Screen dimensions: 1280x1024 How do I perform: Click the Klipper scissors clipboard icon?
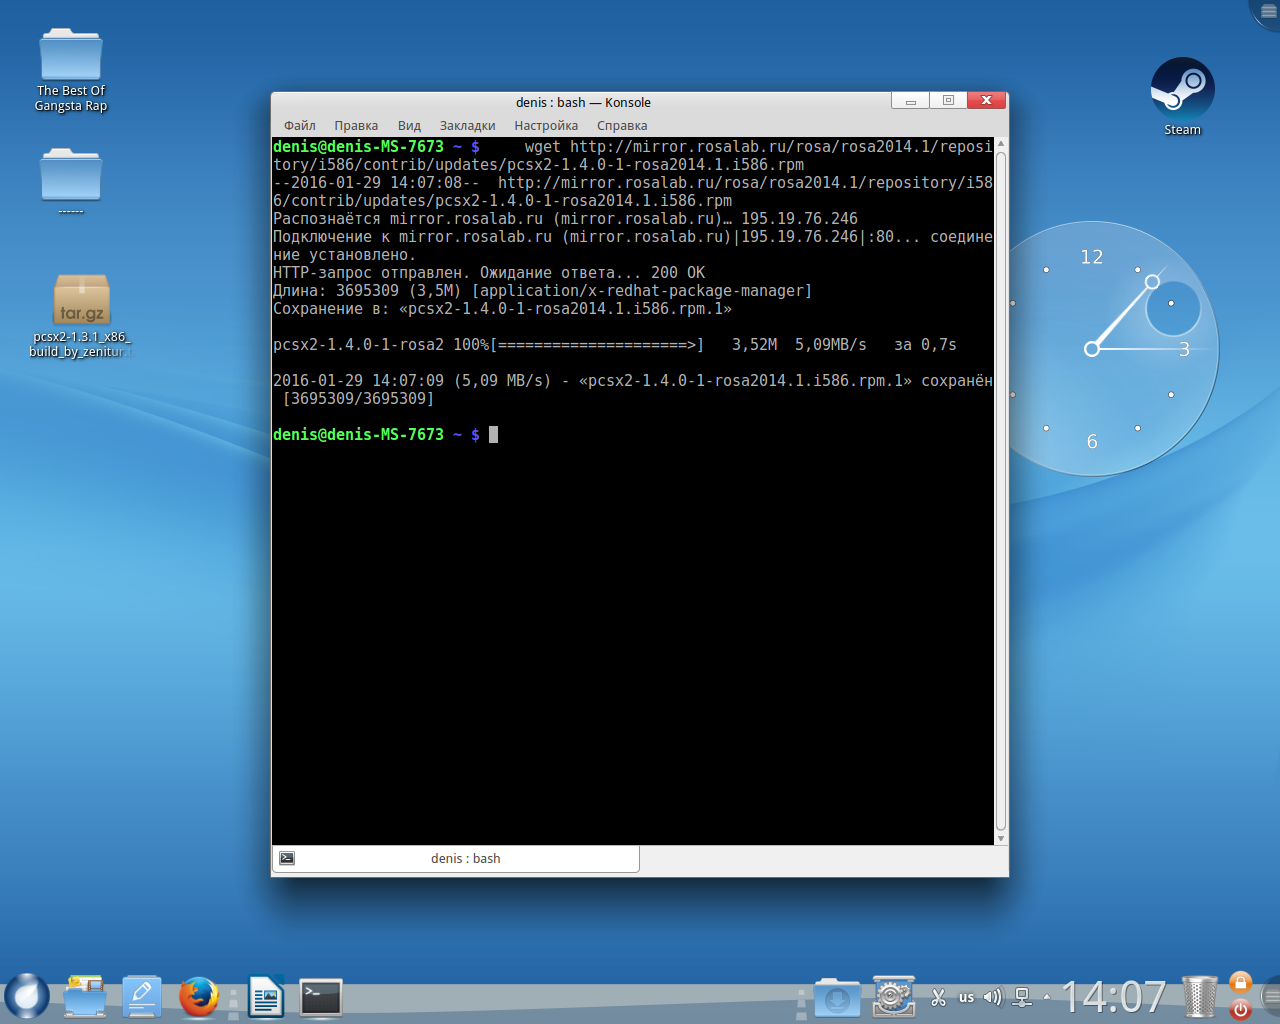(x=938, y=997)
